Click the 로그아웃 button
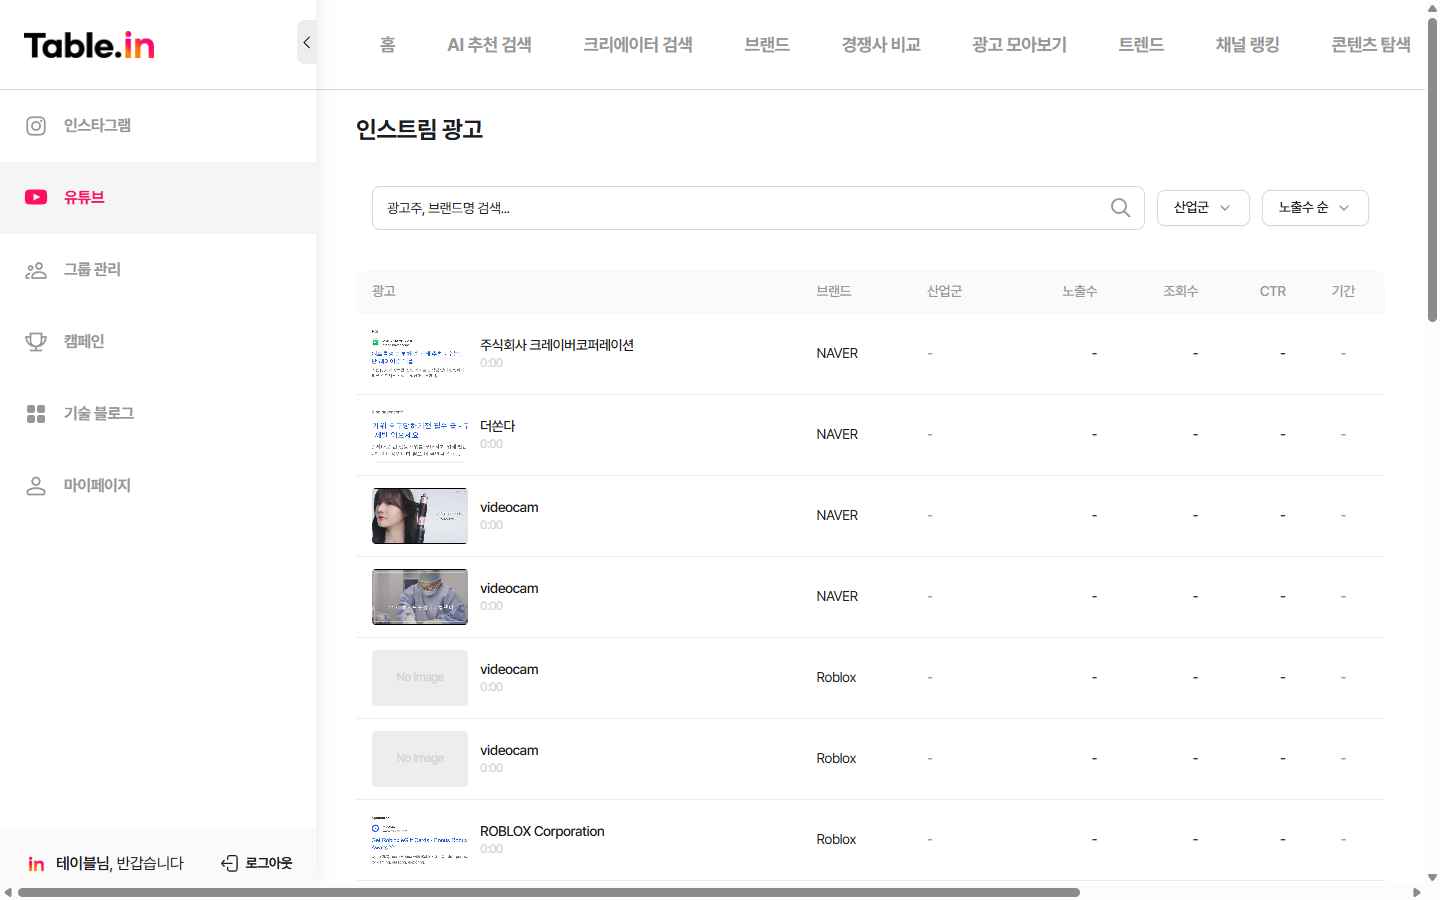The width and height of the screenshot is (1440, 900). coord(256,862)
